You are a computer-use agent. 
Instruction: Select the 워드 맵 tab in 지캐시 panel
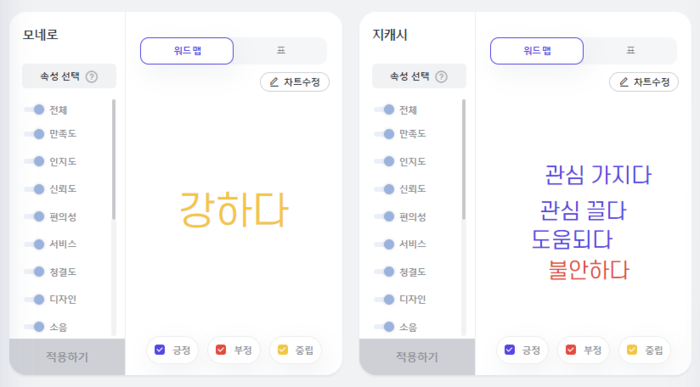[537, 51]
